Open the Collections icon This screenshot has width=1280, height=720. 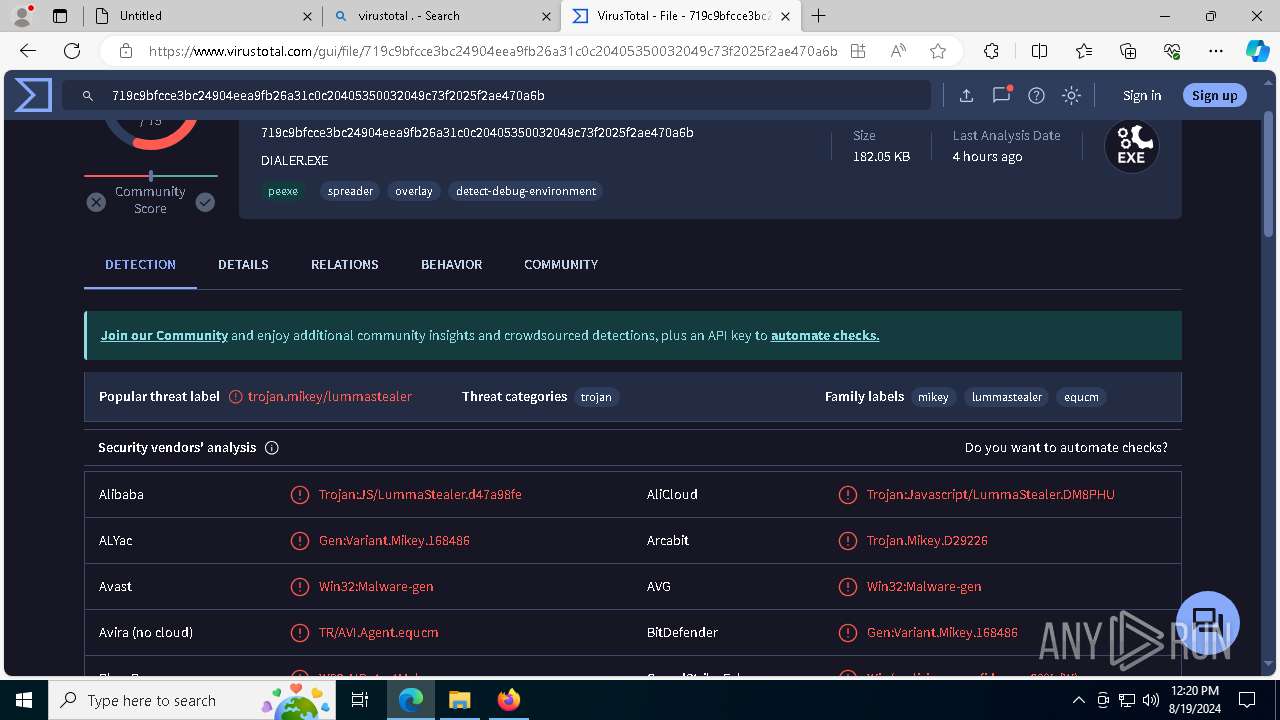click(x=1128, y=51)
